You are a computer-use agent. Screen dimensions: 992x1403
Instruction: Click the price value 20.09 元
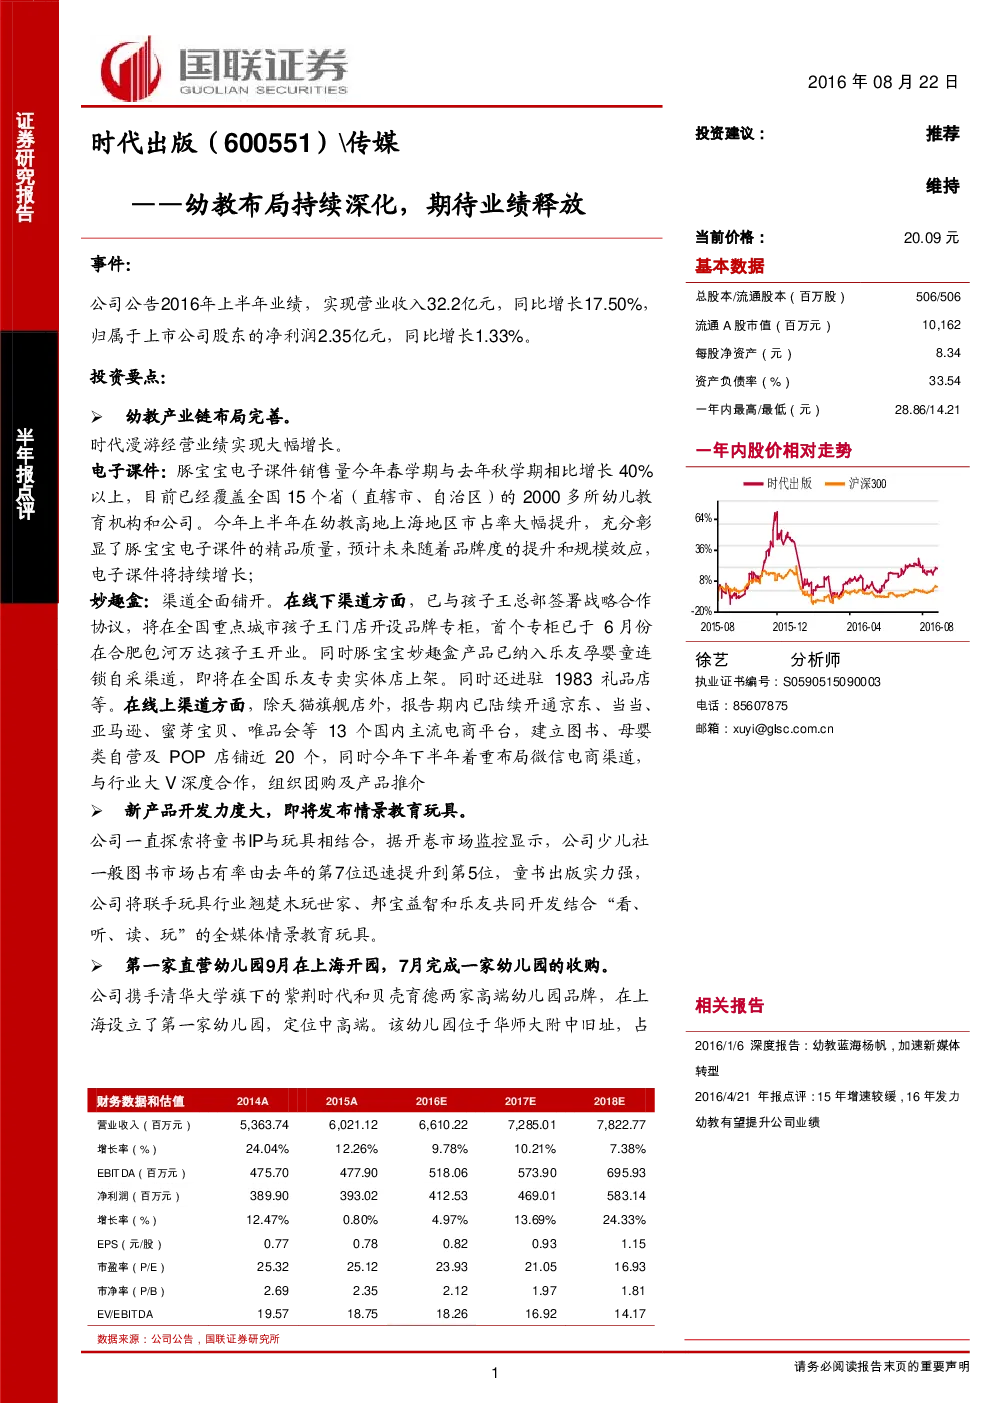931,238
